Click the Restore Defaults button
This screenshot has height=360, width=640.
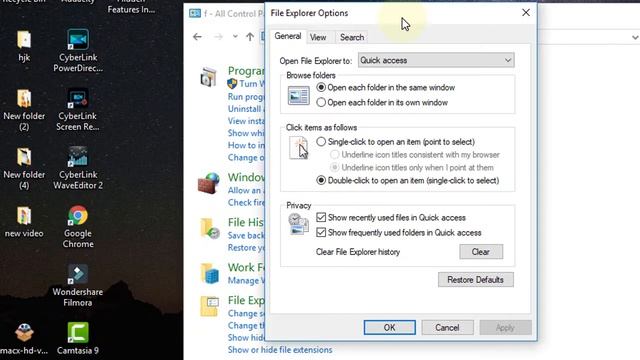(x=476, y=280)
